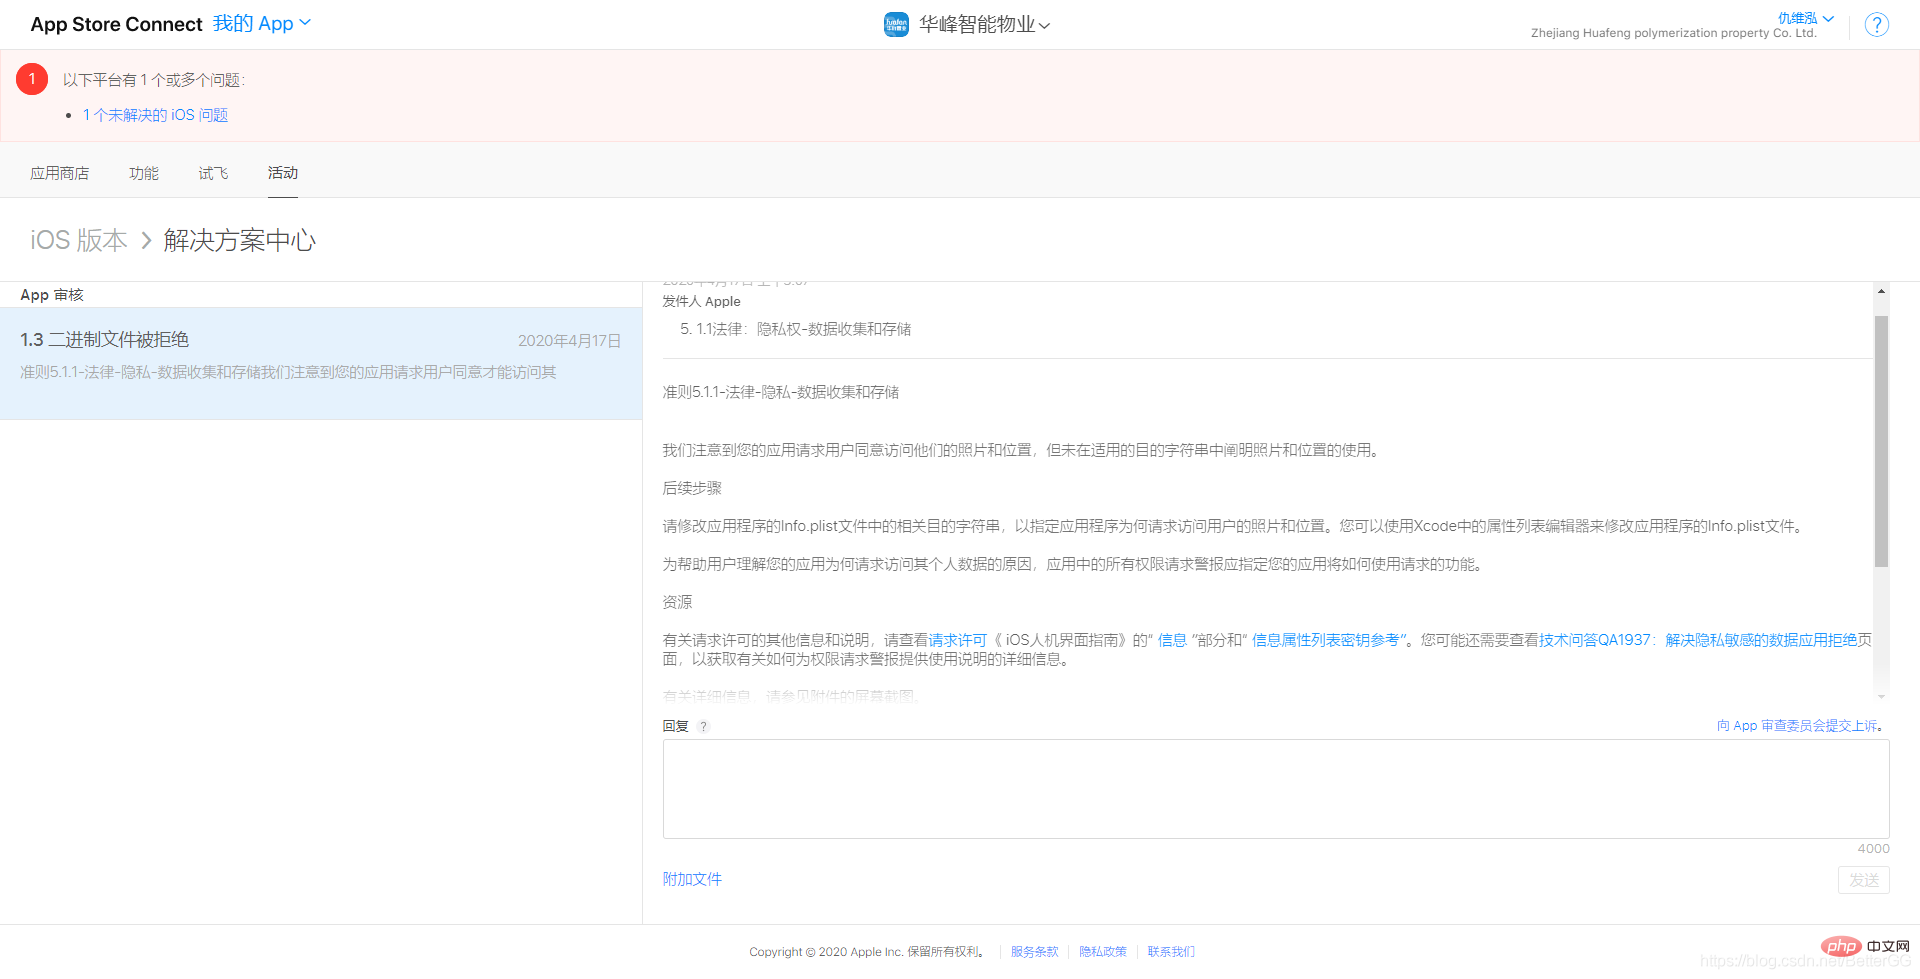This screenshot has height=979, width=1920.
Task: Open the 隐私政策 footer link
Action: point(1103,952)
